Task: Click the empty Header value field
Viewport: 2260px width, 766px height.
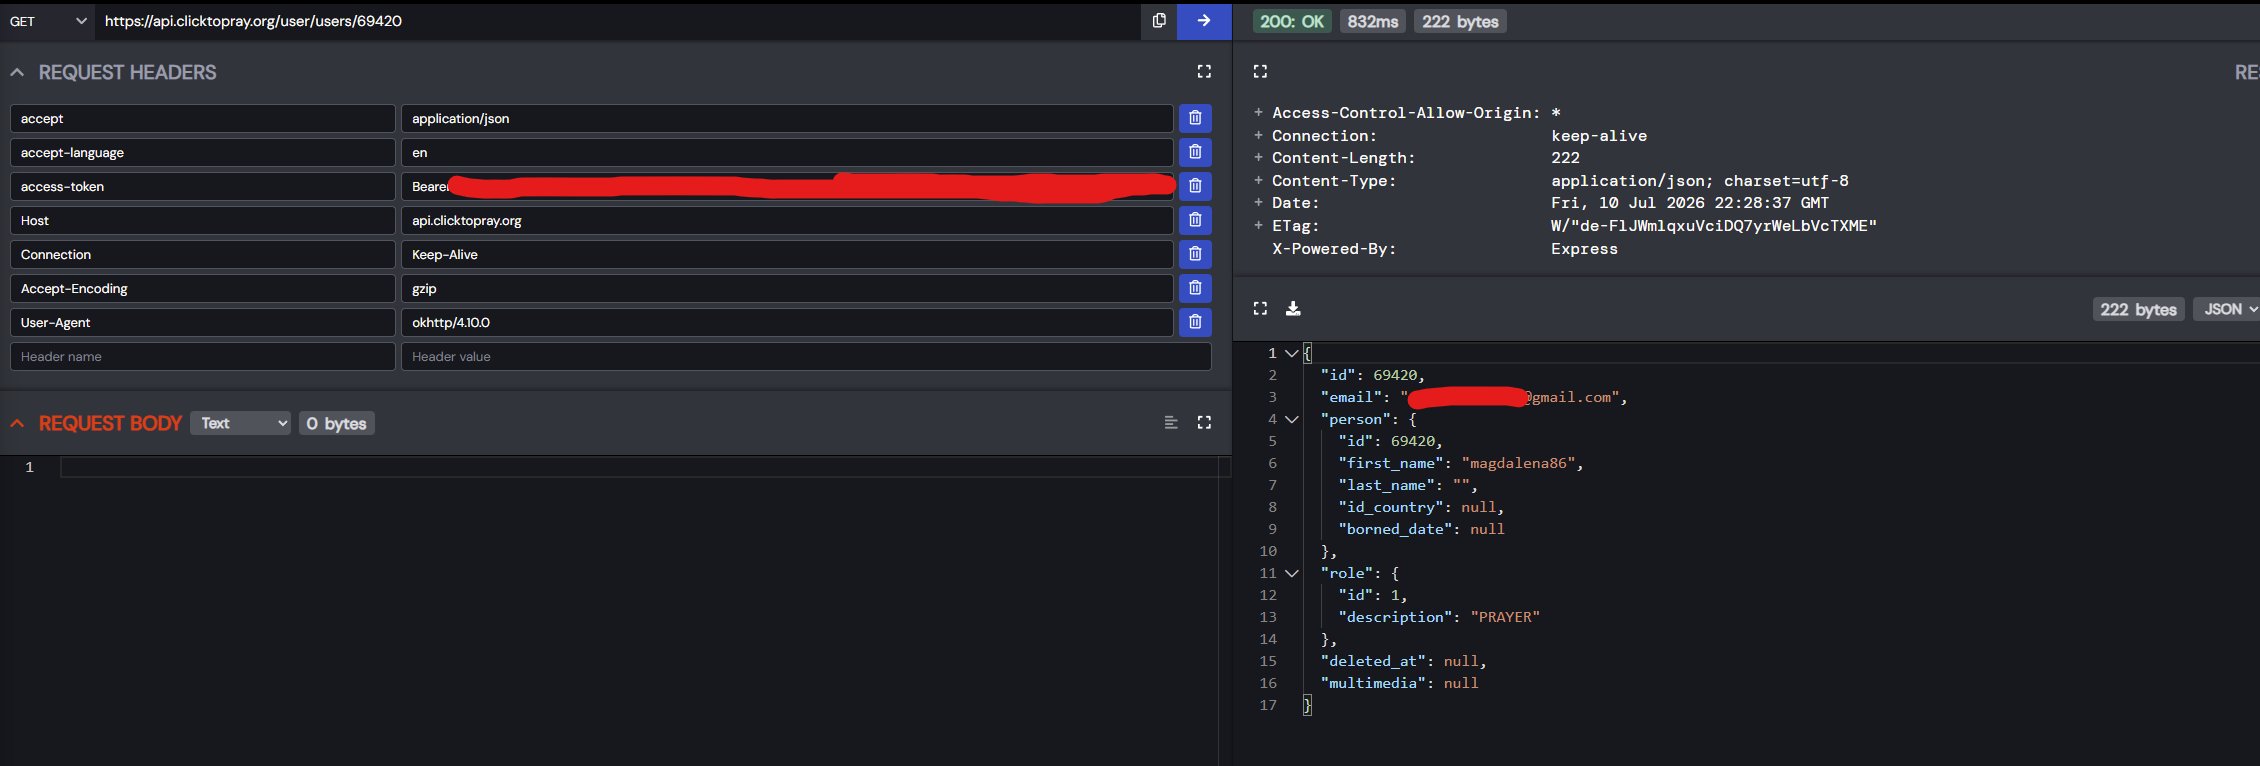Action: coord(806,356)
